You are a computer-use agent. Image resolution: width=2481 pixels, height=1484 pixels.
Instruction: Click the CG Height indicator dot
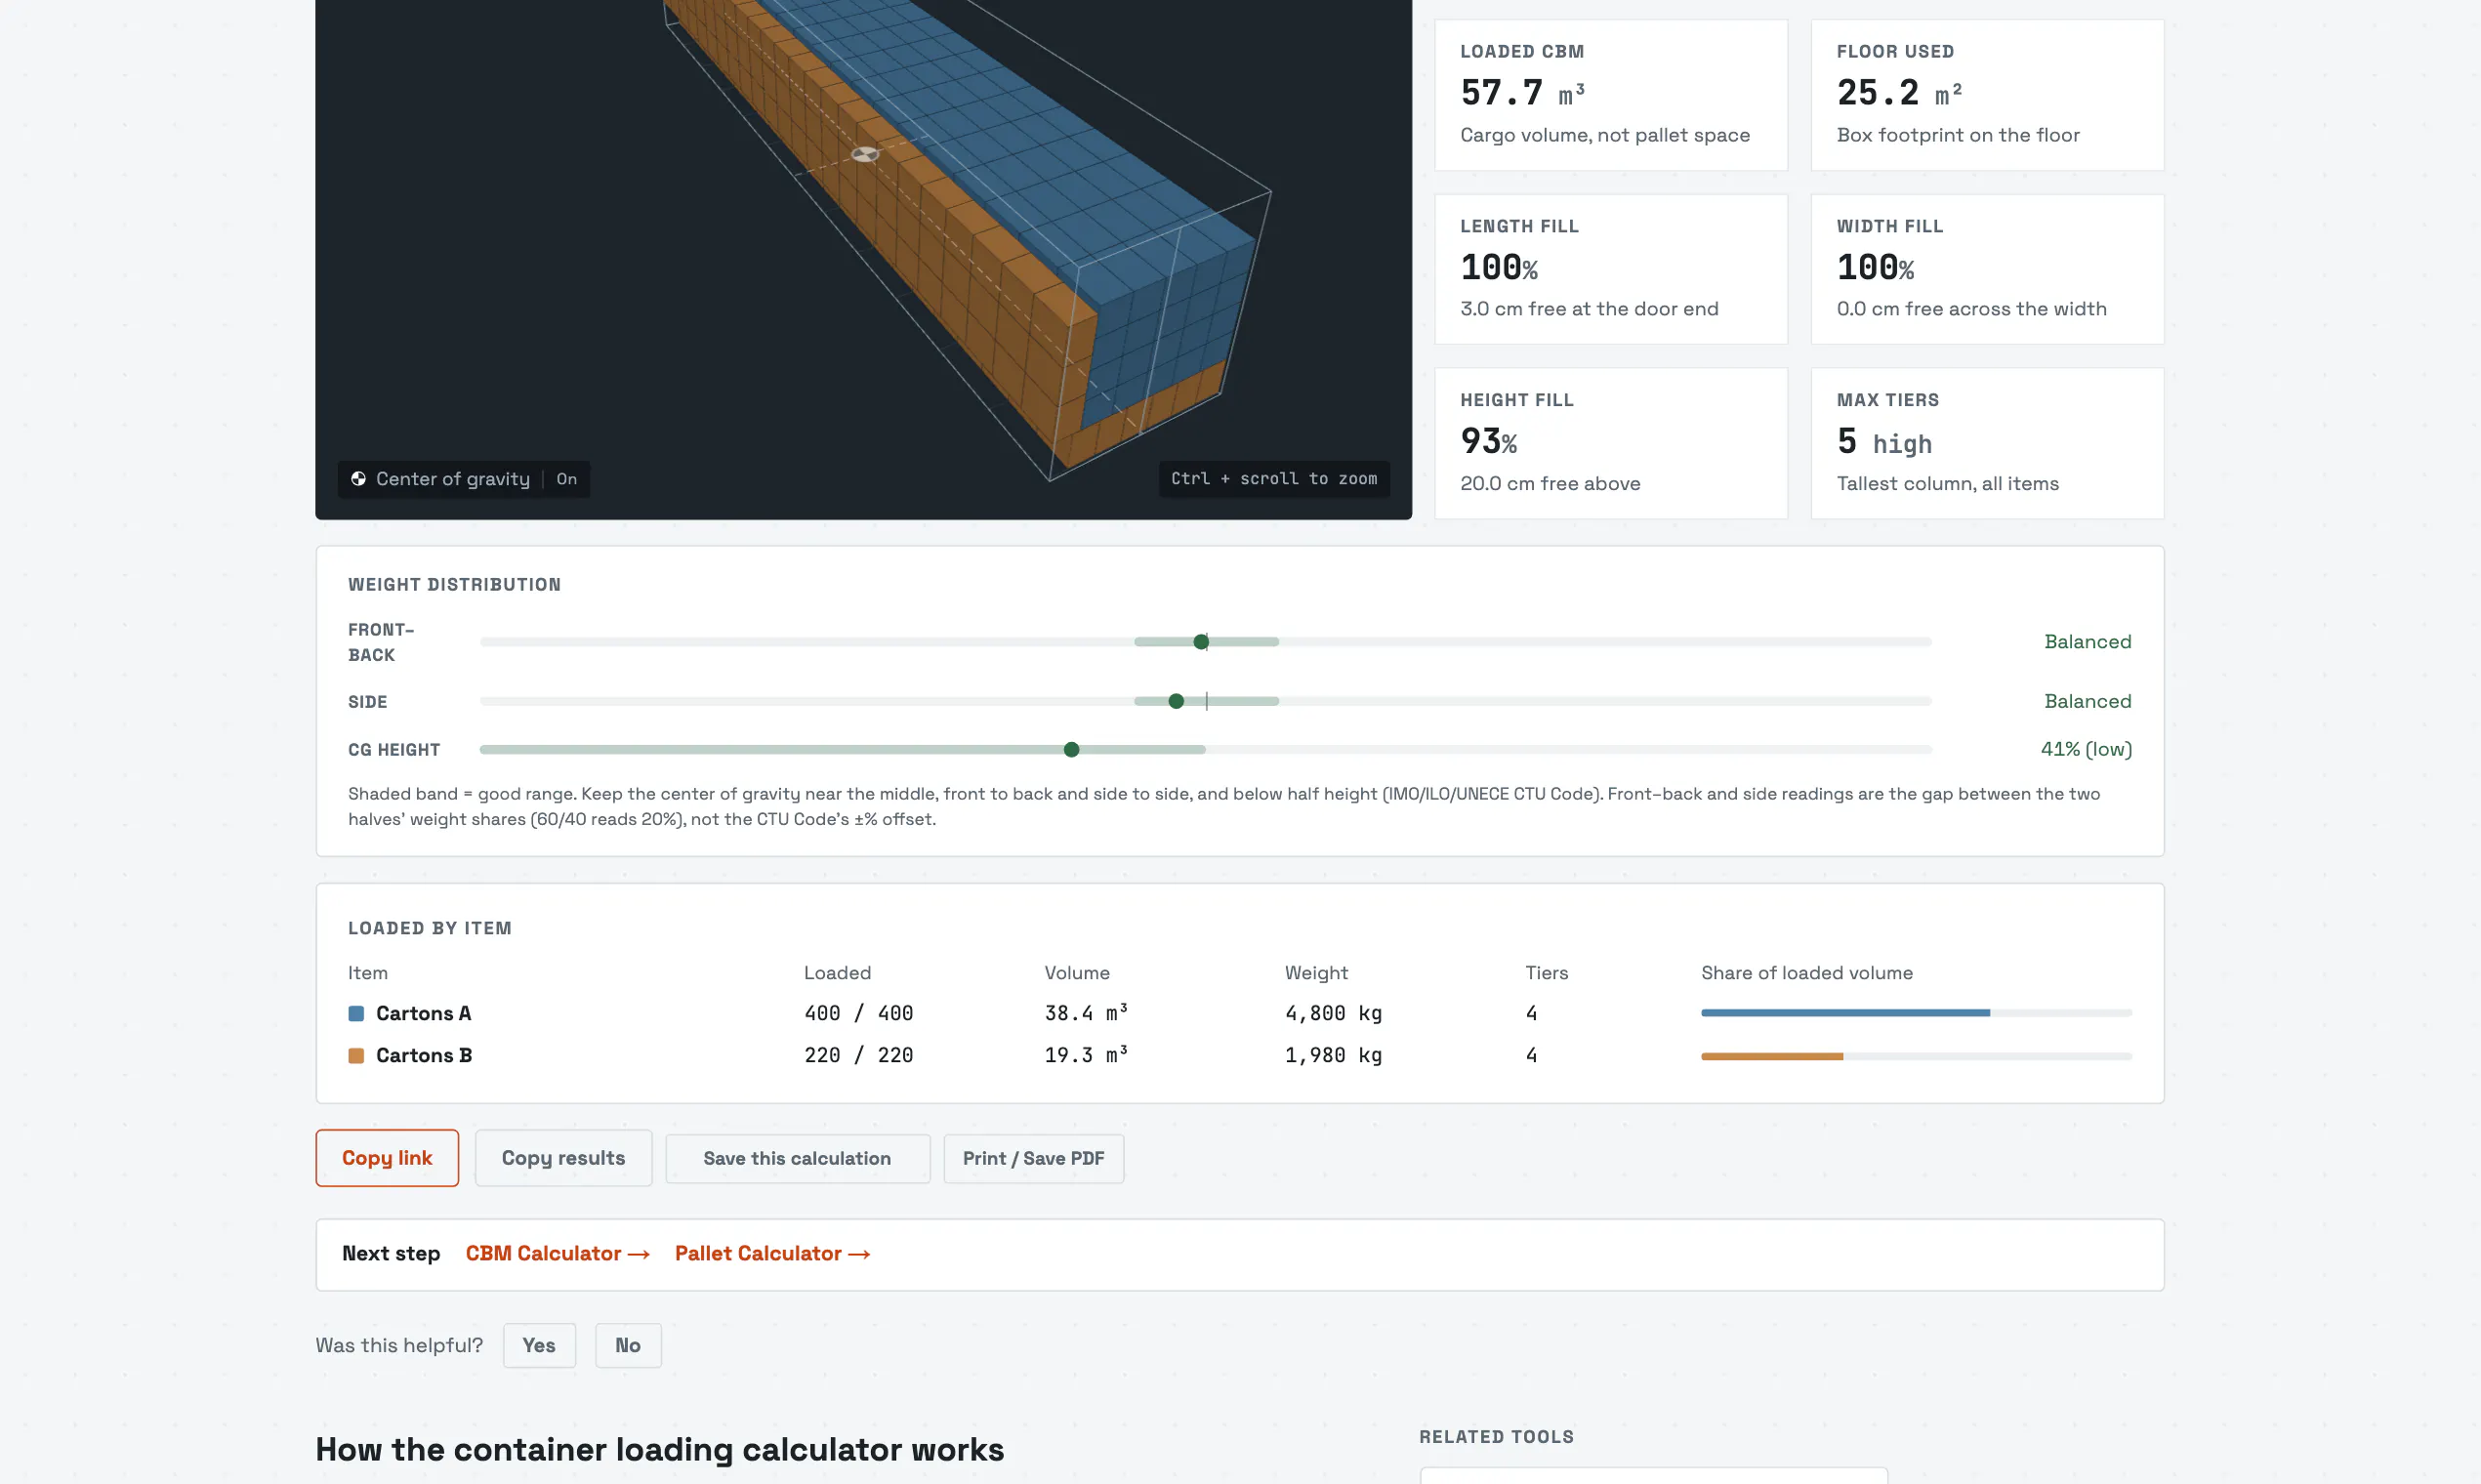pos(1071,749)
